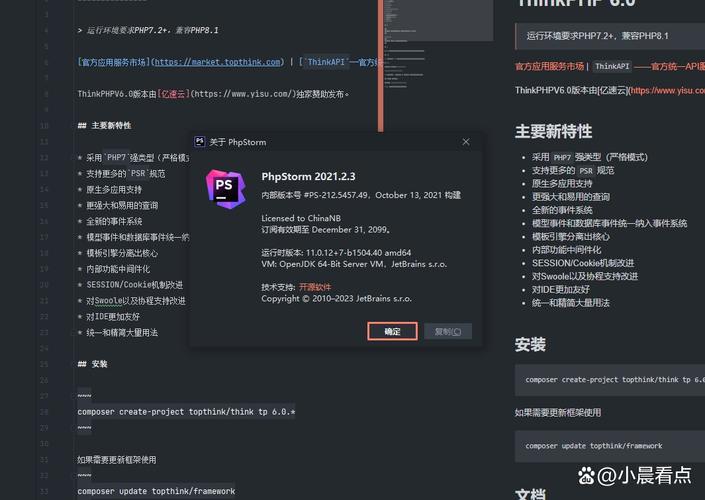Click the ThinkAPI badge in the preview pane
This screenshot has height=500, width=705.
612,67
